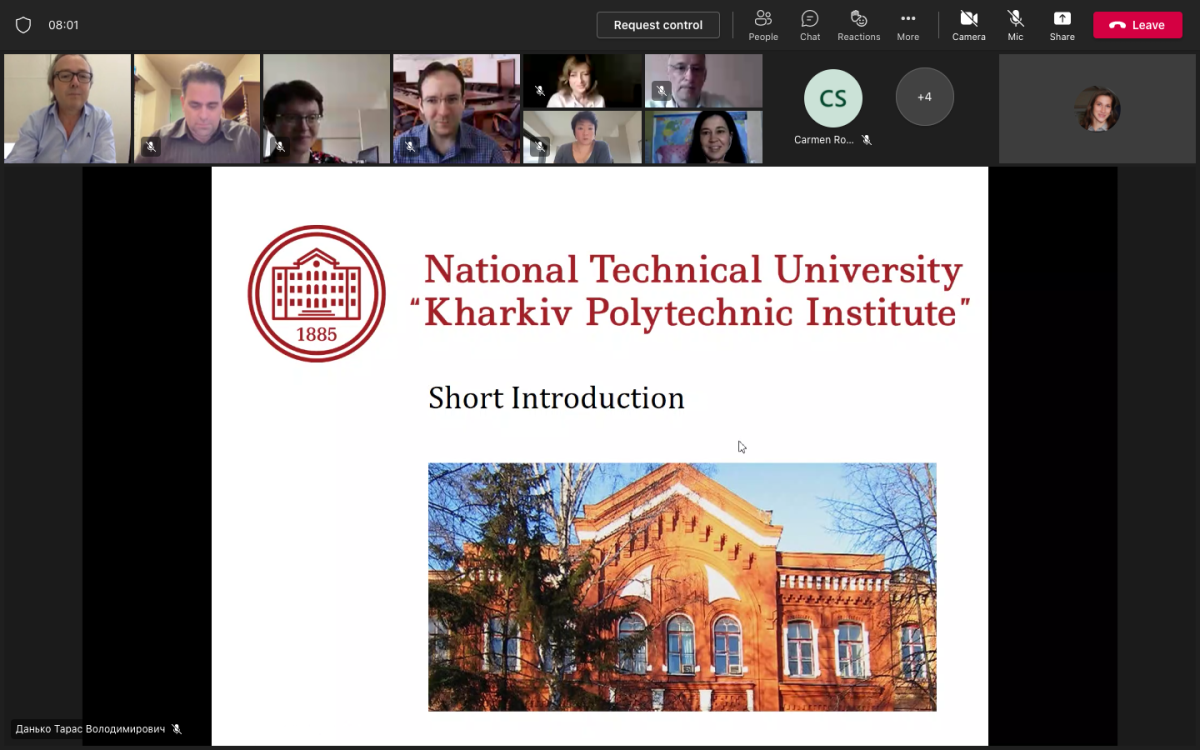This screenshot has height=750, width=1200.
Task: Click the shield security icon
Action: click(23, 25)
